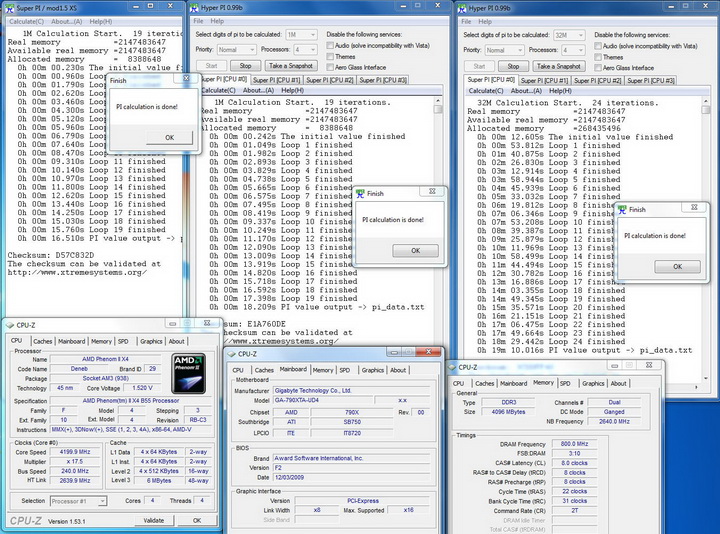The height and width of the screenshot is (534, 720).
Task: Click the GA-790XTA-UD4 model field
Action: (x=323, y=400)
